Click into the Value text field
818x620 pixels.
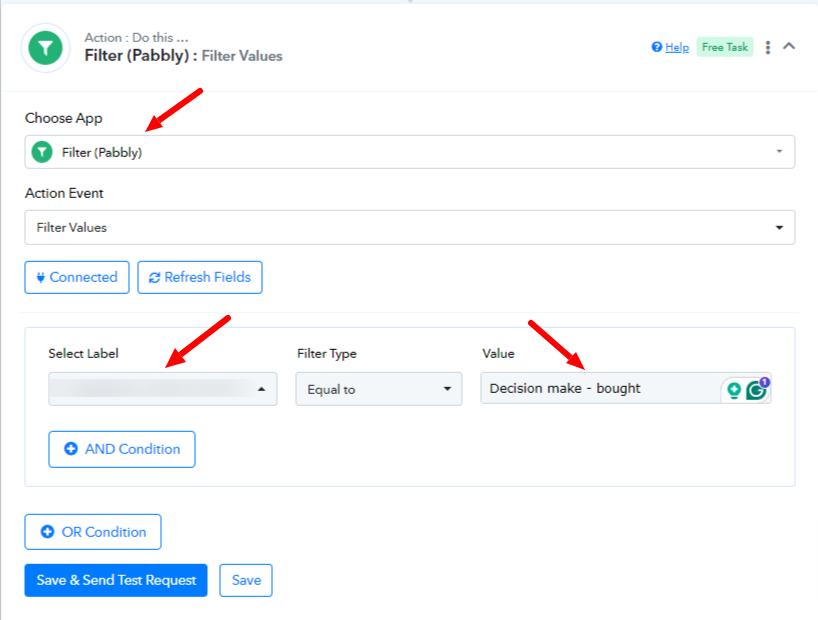point(600,388)
